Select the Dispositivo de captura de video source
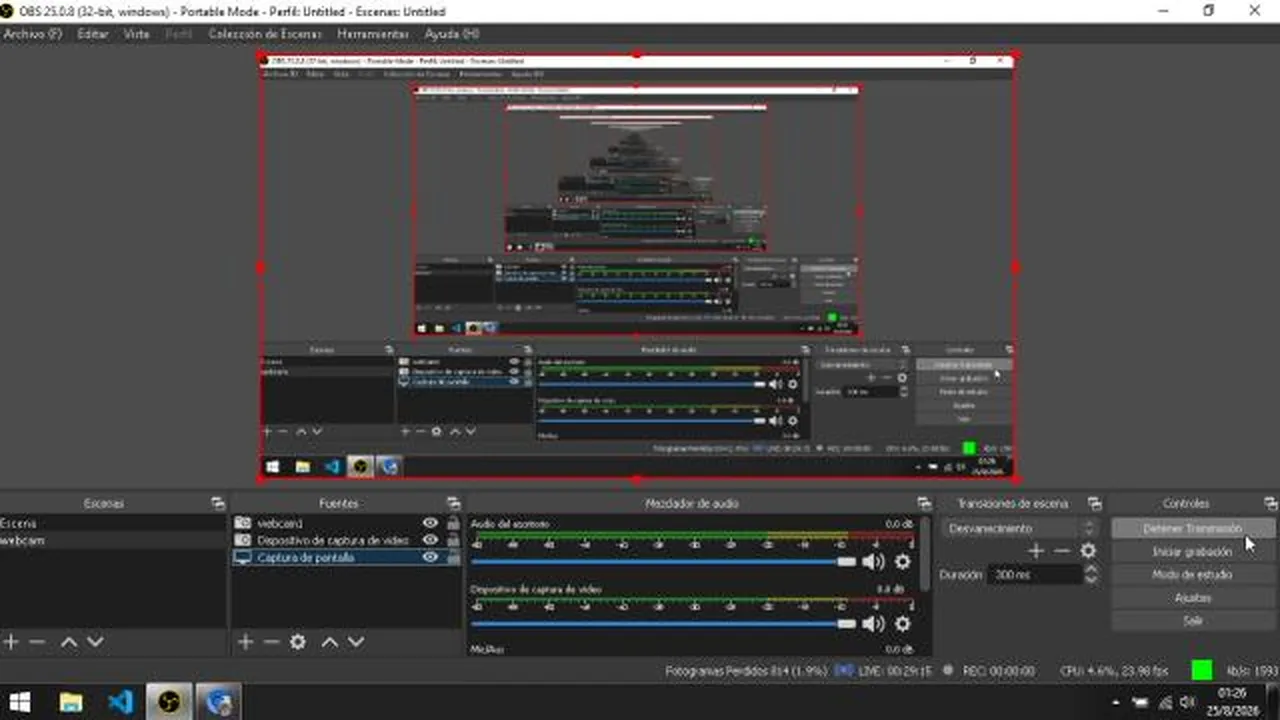 click(x=347, y=540)
